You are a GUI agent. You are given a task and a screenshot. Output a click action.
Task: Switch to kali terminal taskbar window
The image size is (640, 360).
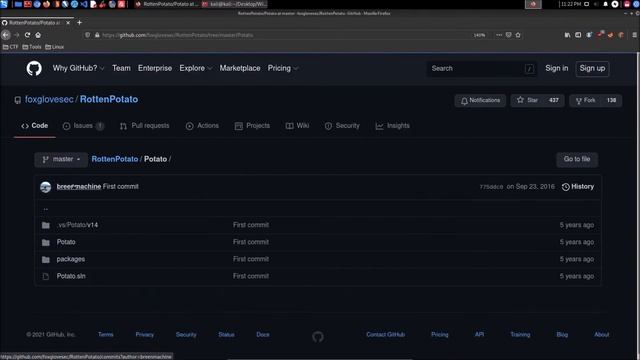[x=234, y=4]
